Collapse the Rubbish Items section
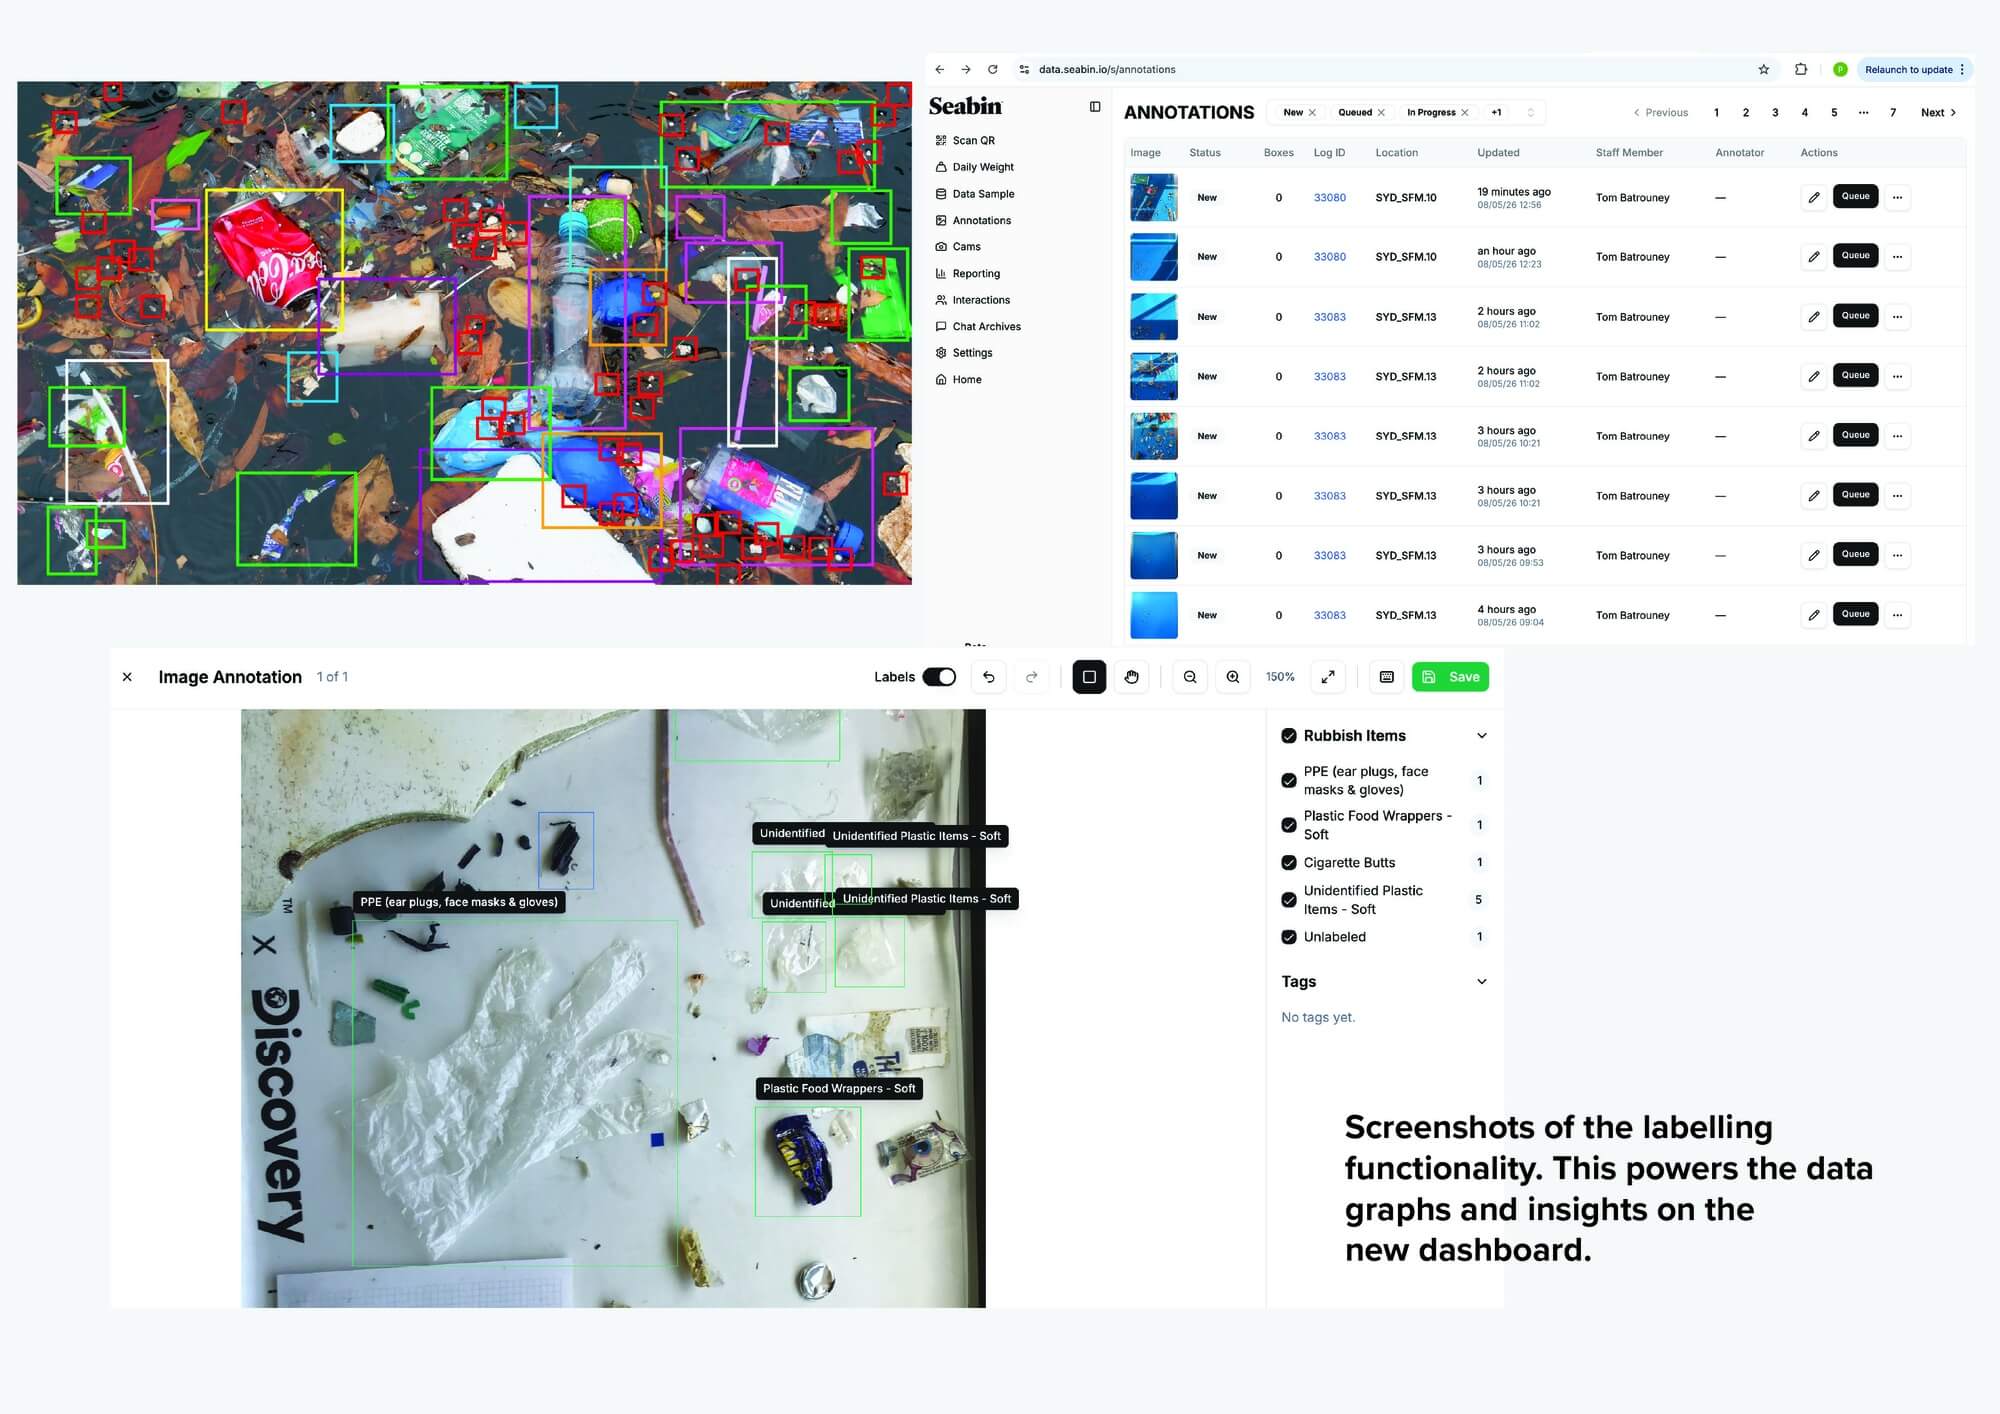 point(1482,736)
